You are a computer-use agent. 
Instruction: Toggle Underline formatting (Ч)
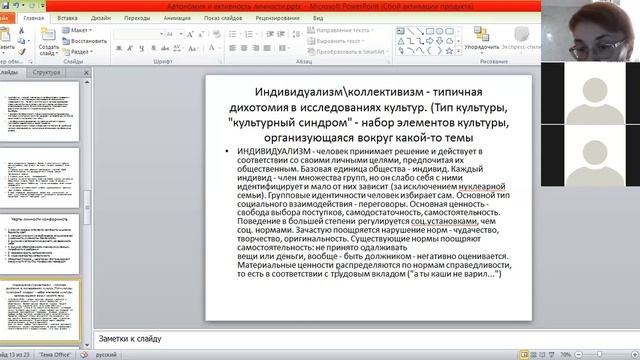point(142,48)
